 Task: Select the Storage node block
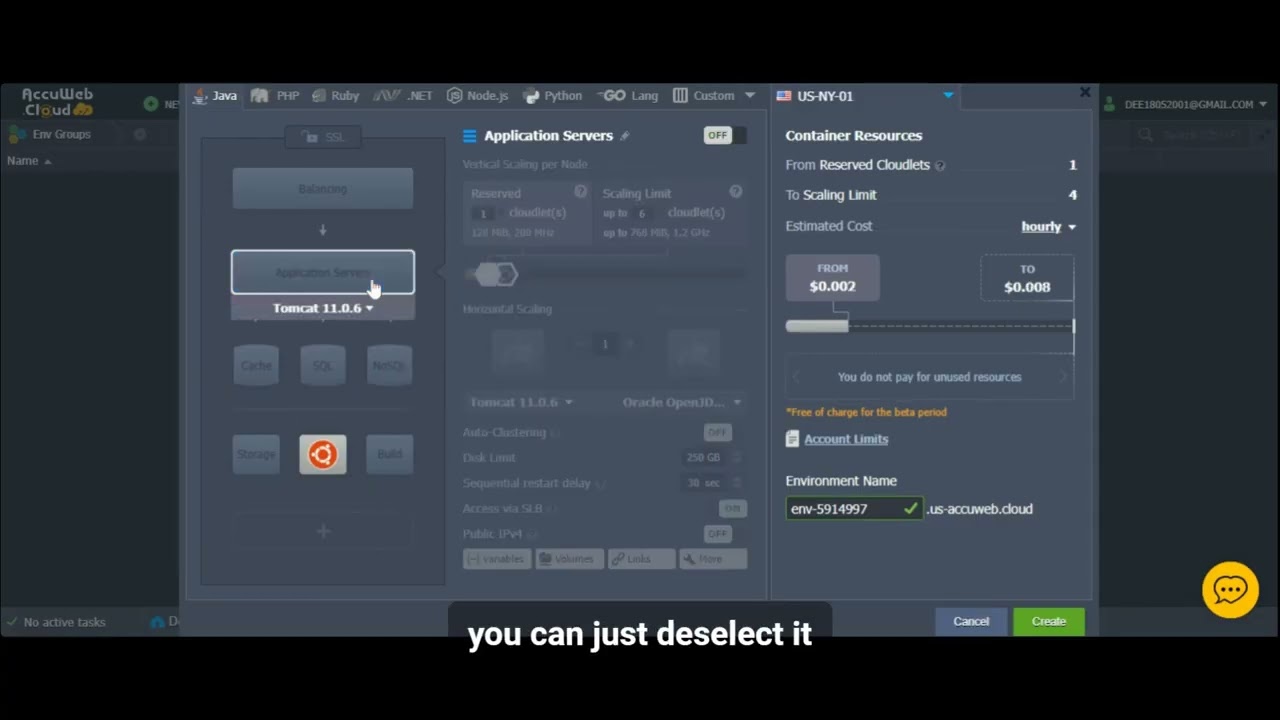pyautogui.click(x=256, y=454)
